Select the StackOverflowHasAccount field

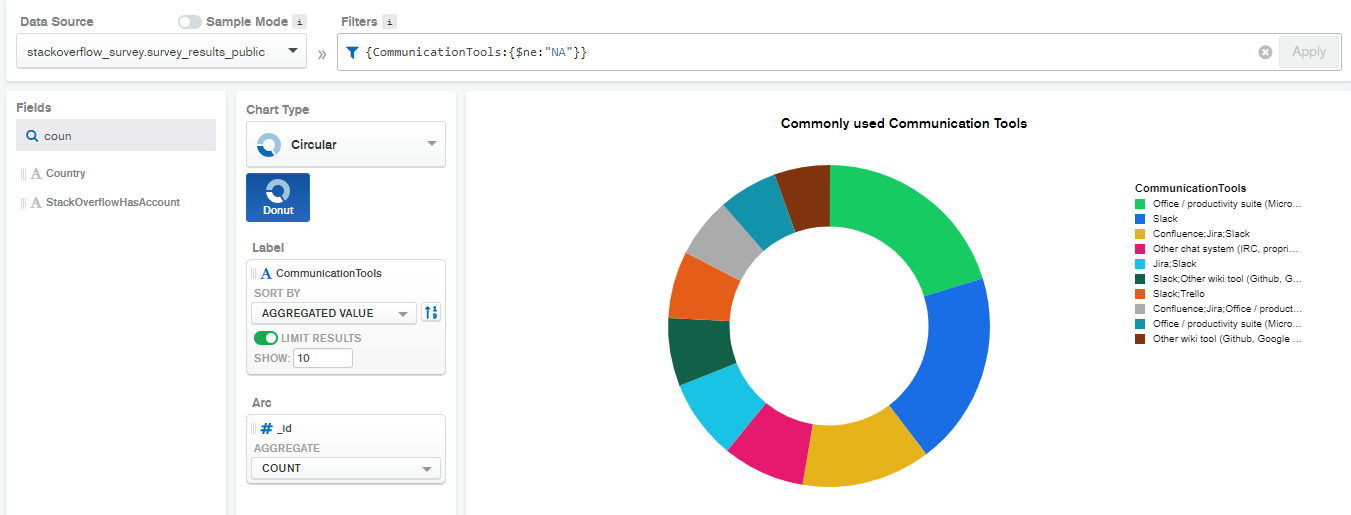112,202
